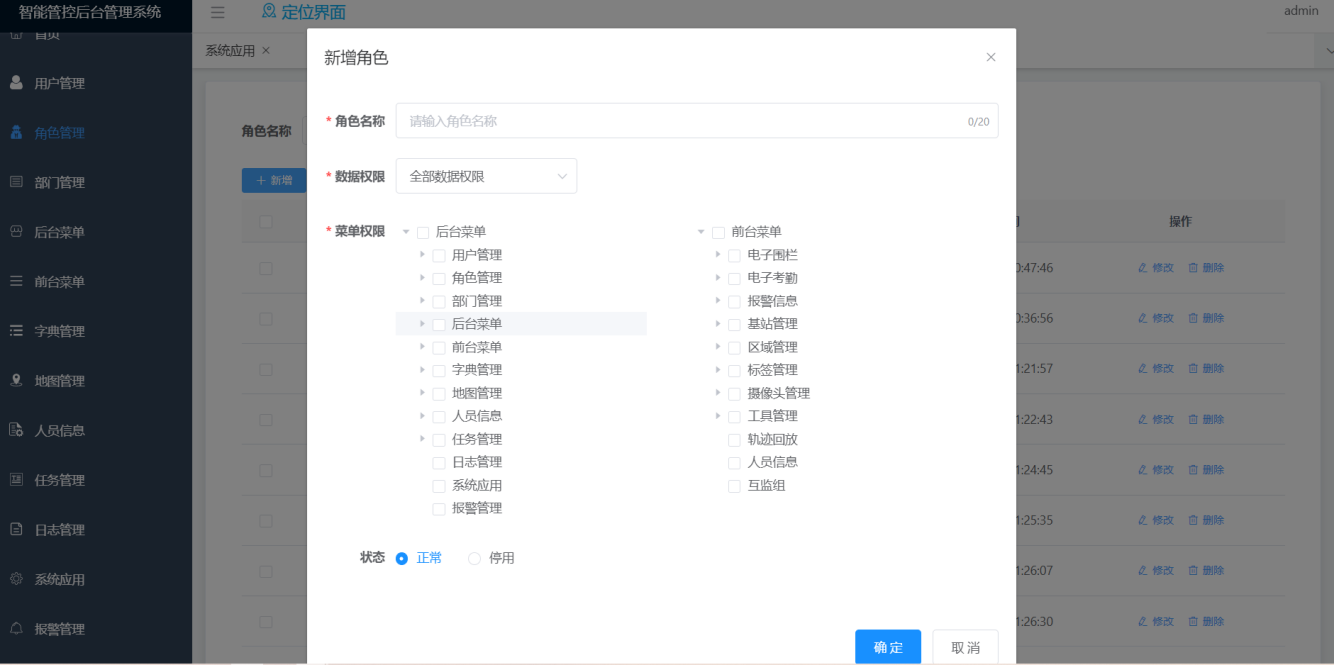This screenshot has height=665, width=1334.
Task: Check the 用户管理 menu permission checkbox
Action: (x=439, y=255)
